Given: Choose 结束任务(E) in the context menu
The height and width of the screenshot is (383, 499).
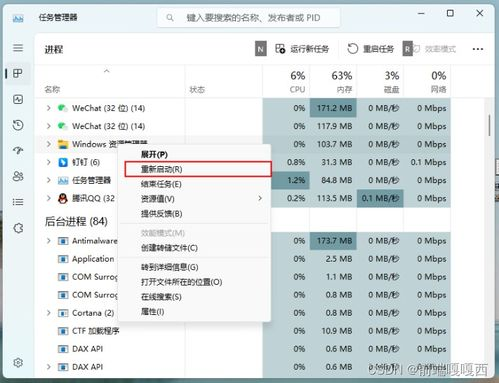Looking at the screenshot, I should (x=194, y=184).
